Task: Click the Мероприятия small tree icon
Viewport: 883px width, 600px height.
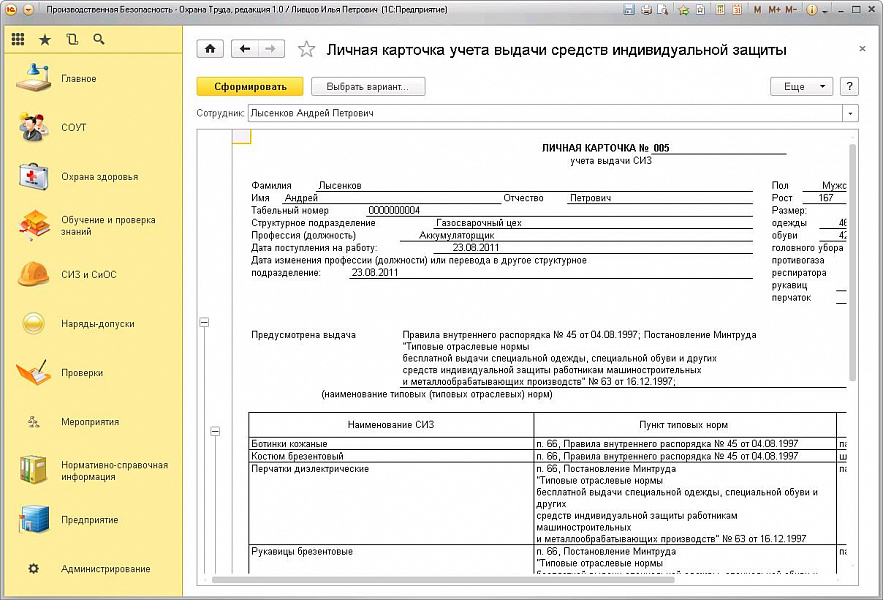Action: tap(33, 421)
